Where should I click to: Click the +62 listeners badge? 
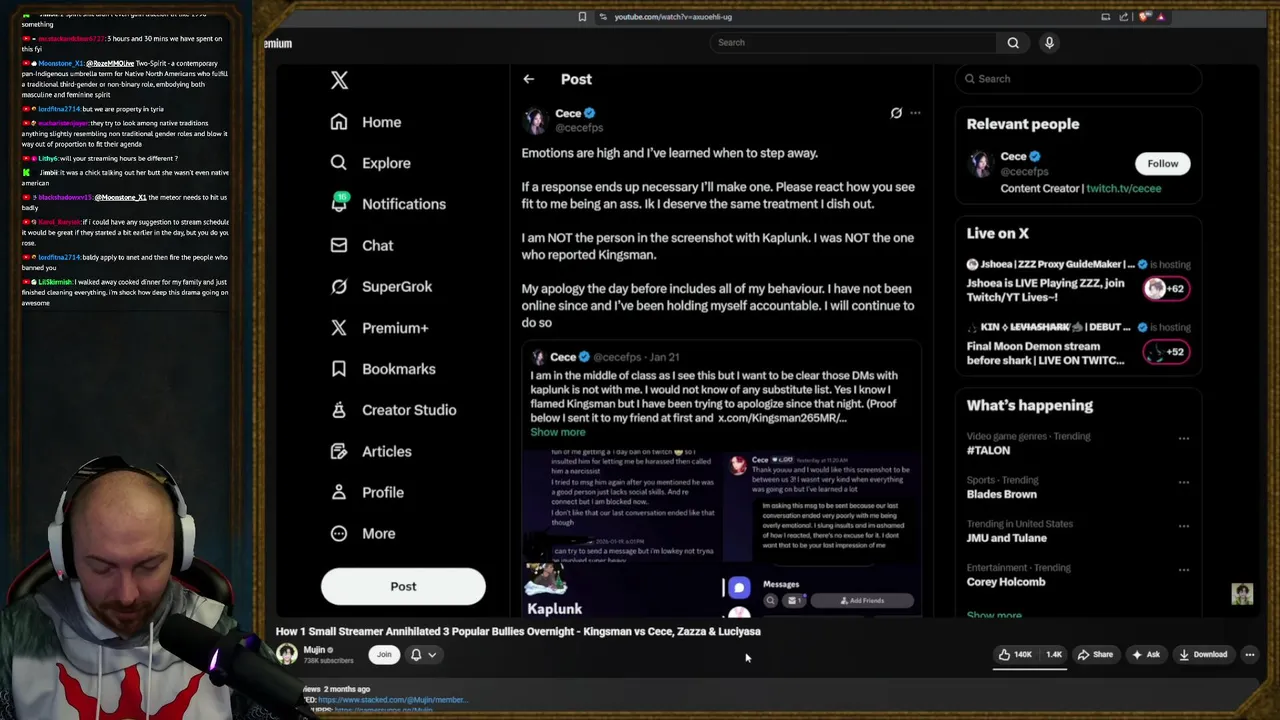[1167, 289]
